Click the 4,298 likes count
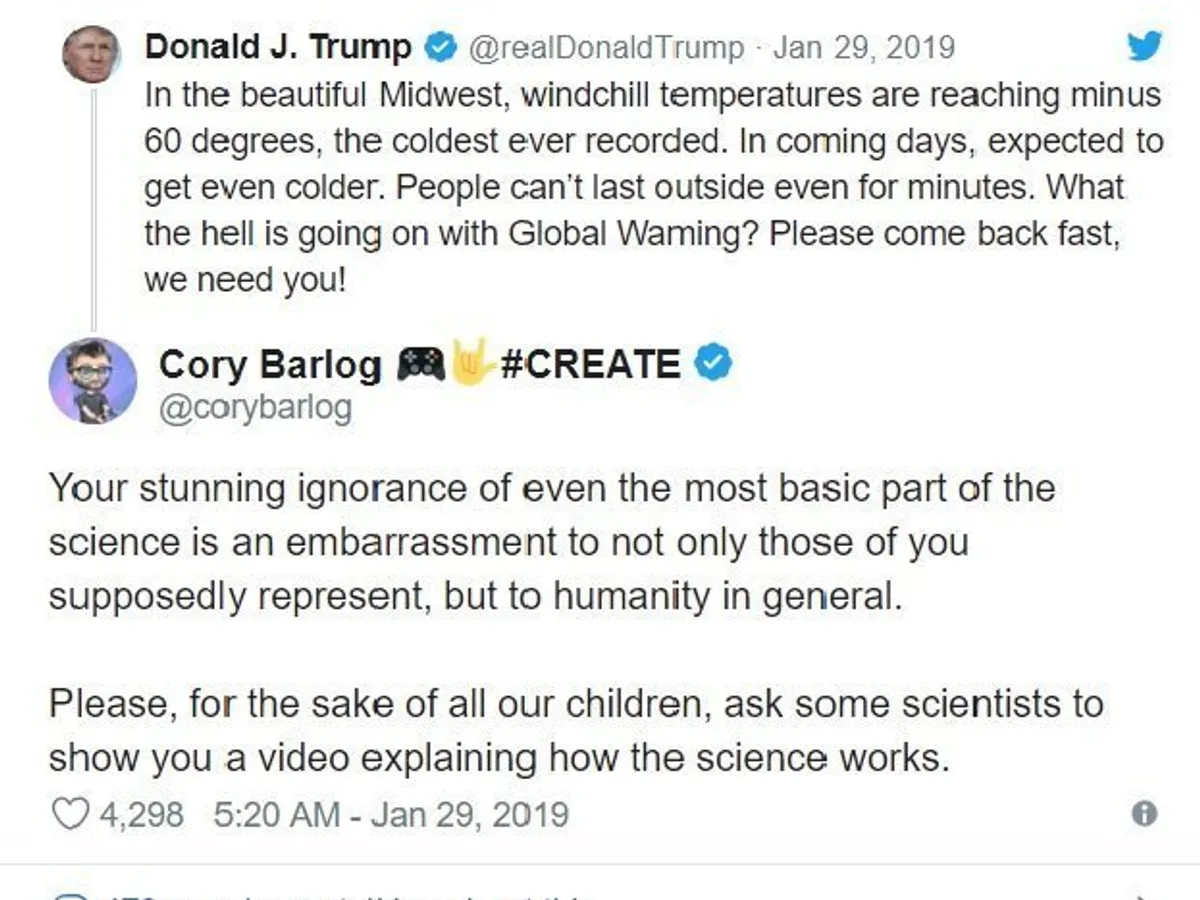 (141, 814)
